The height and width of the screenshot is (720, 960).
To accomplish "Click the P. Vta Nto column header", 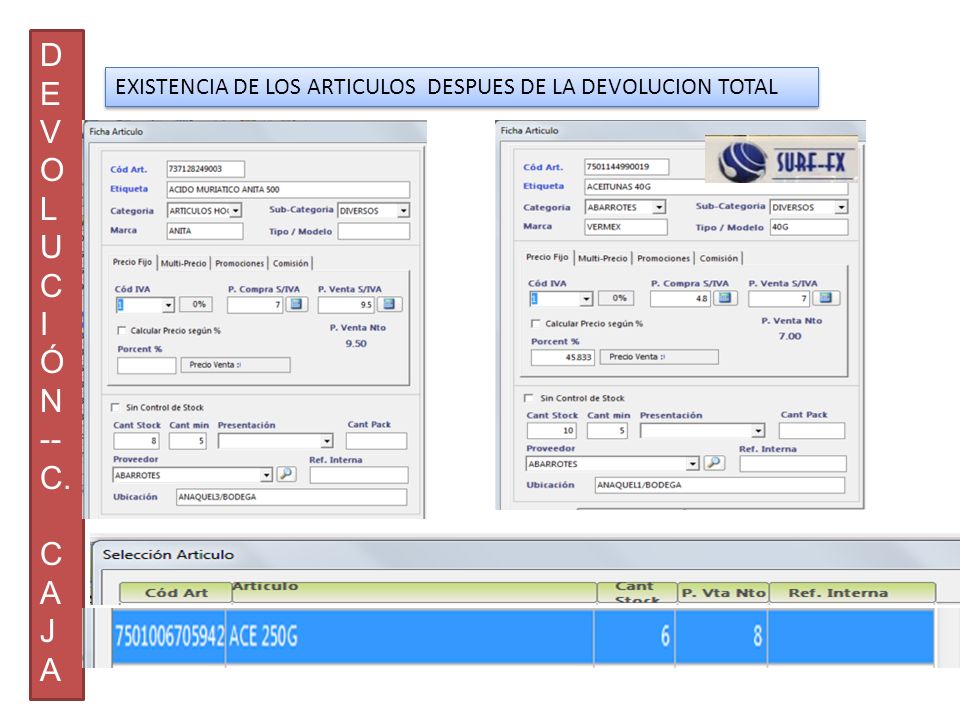I will [723, 592].
